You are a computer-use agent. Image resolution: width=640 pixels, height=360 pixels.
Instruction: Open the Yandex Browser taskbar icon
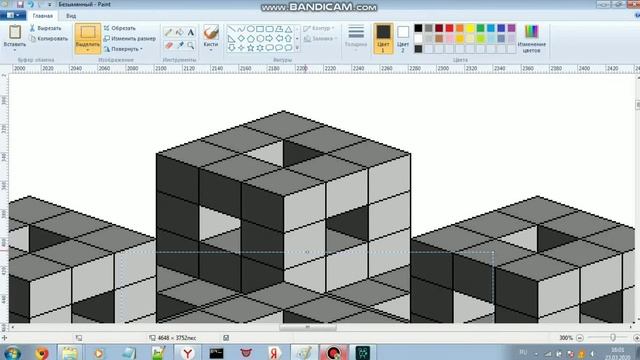[x=187, y=353]
